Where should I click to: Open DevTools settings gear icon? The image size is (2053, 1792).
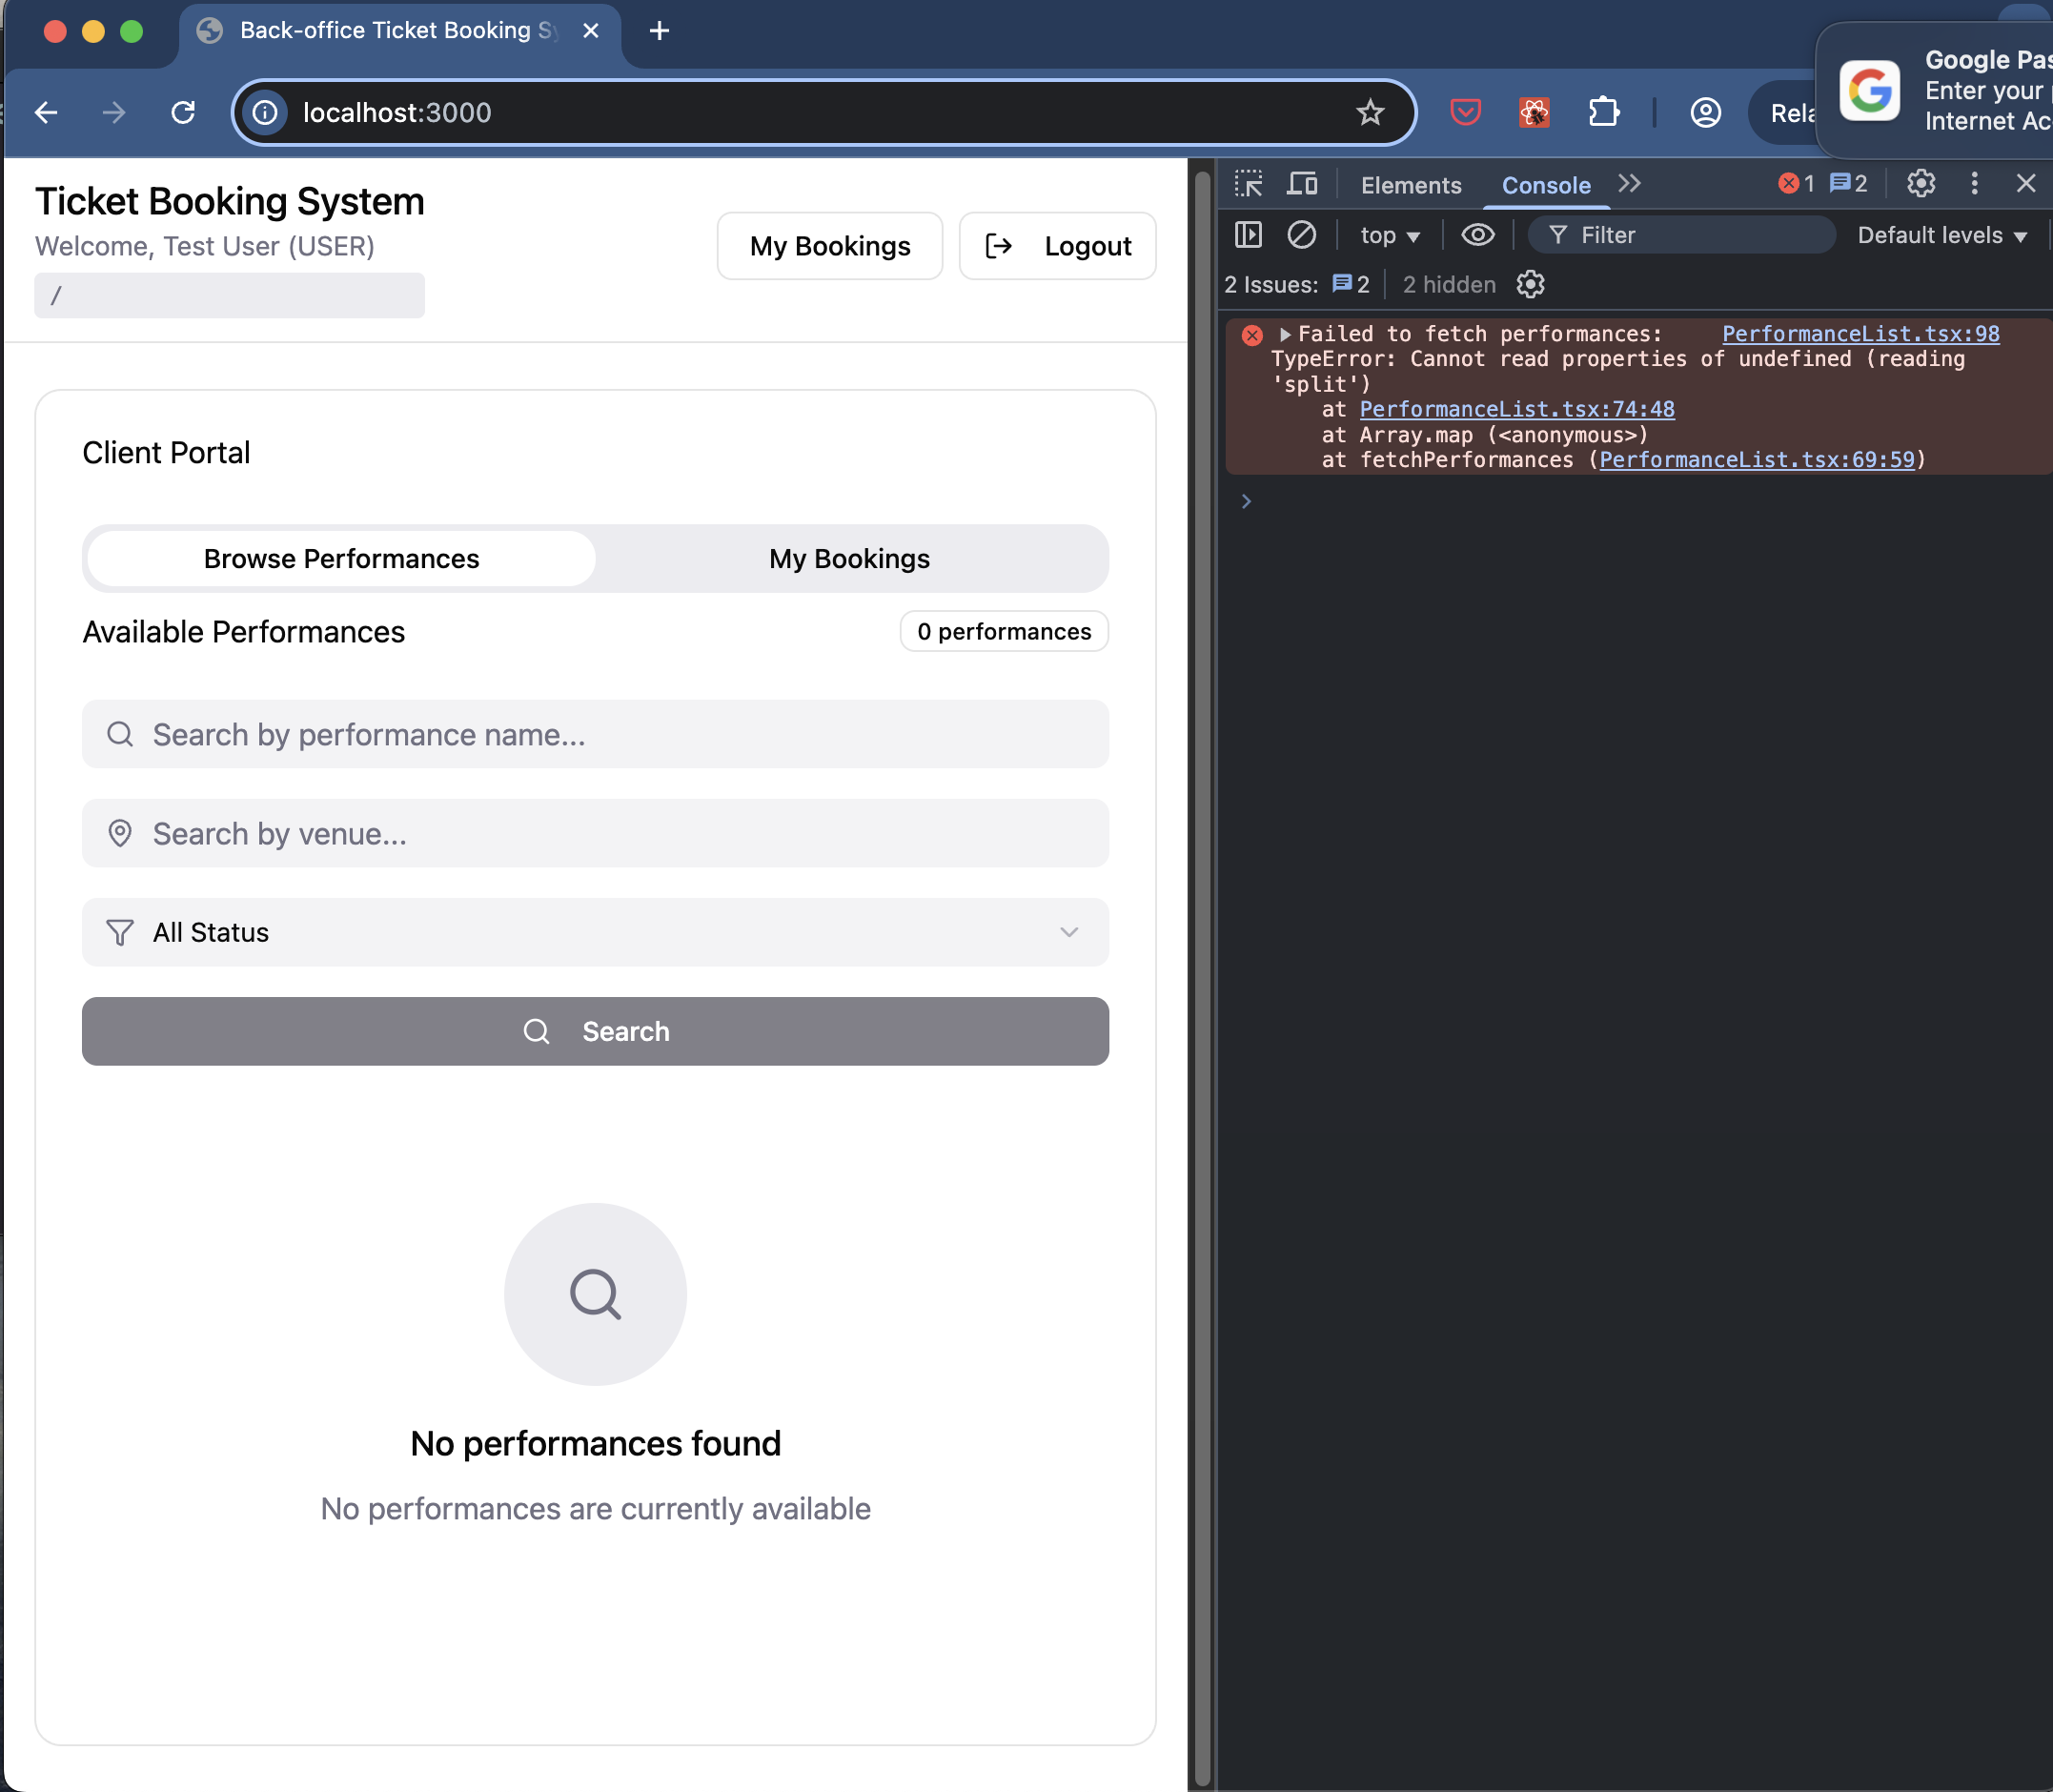point(1920,184)
